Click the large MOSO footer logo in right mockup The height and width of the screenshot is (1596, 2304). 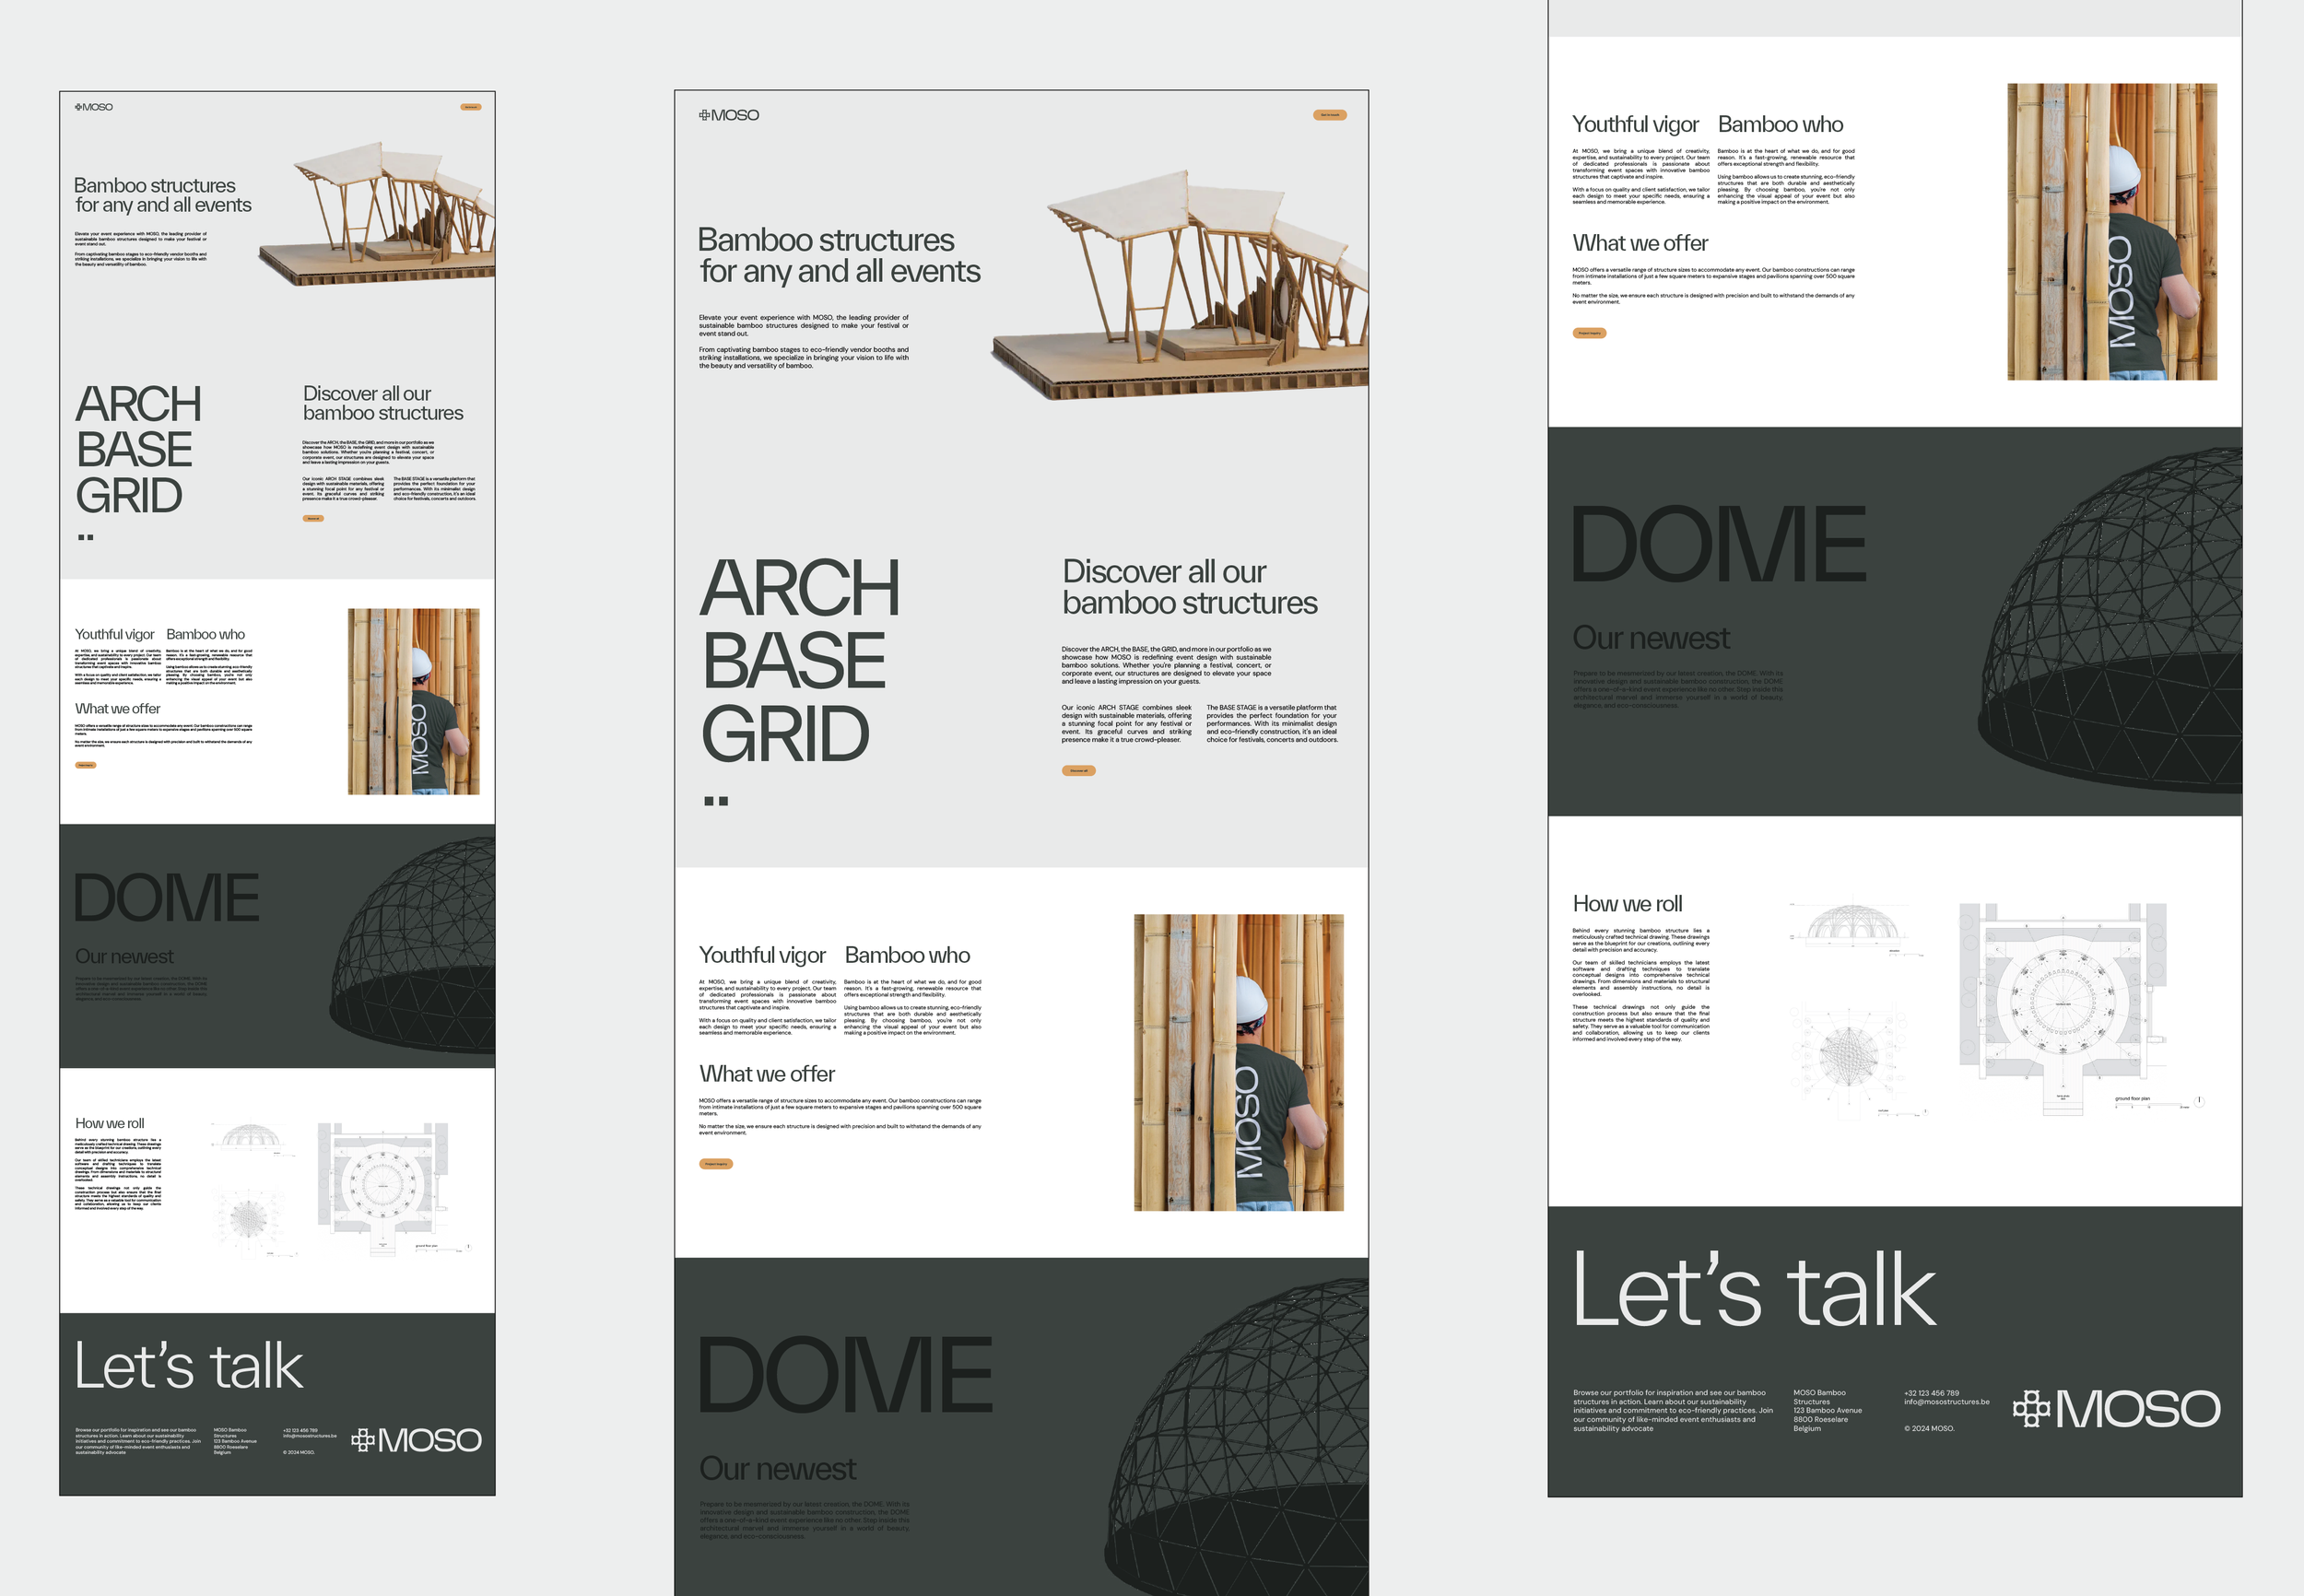(x=2116, y=1409)
